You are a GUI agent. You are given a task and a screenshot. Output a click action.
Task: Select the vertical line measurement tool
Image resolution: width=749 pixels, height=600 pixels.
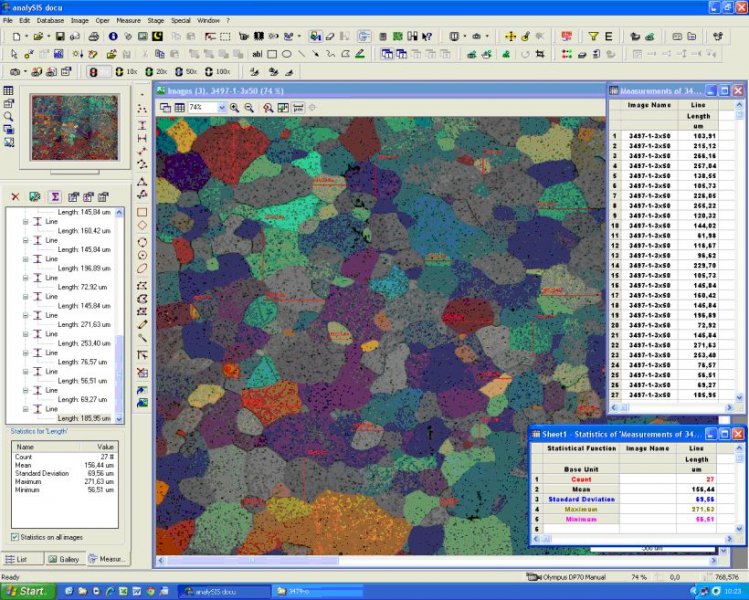[142, 125]
